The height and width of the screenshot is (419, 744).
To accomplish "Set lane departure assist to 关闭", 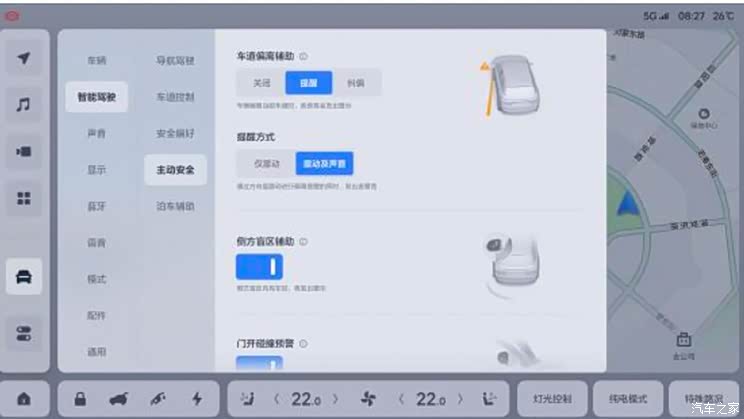I will 261,83.
